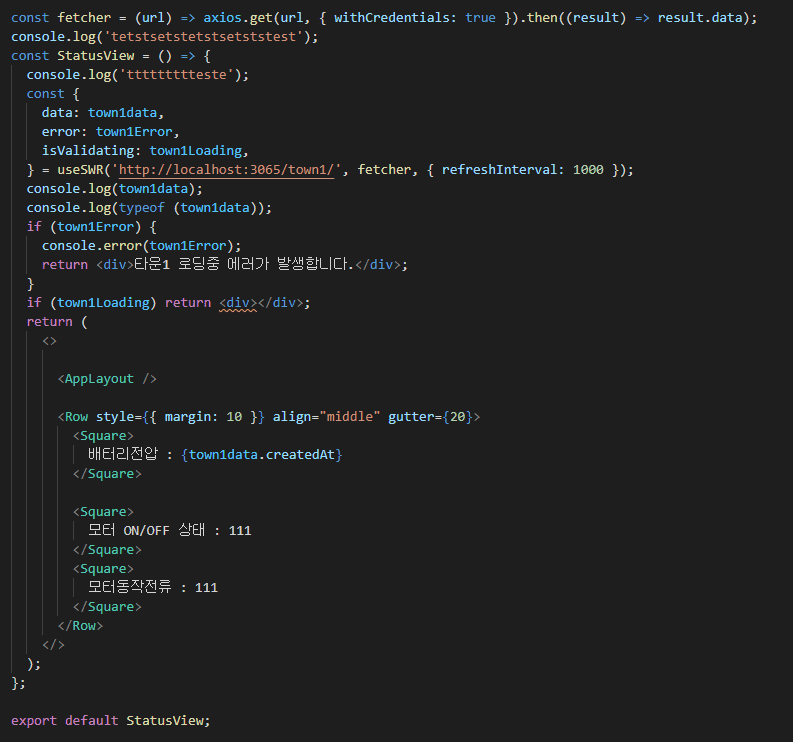Click the gutter={20} attribute

(x=430, y=417)
